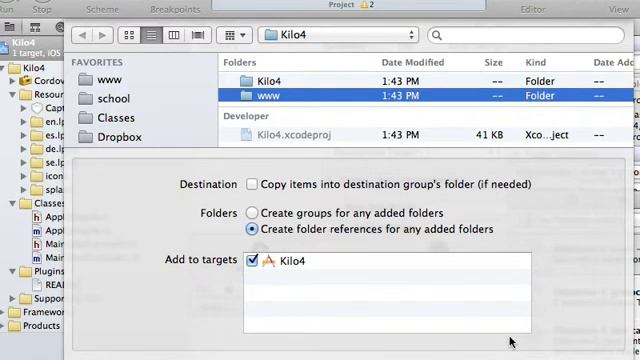Select the README file under Plugins
Screen dimensions: 640x360
[x=48, y=285]
